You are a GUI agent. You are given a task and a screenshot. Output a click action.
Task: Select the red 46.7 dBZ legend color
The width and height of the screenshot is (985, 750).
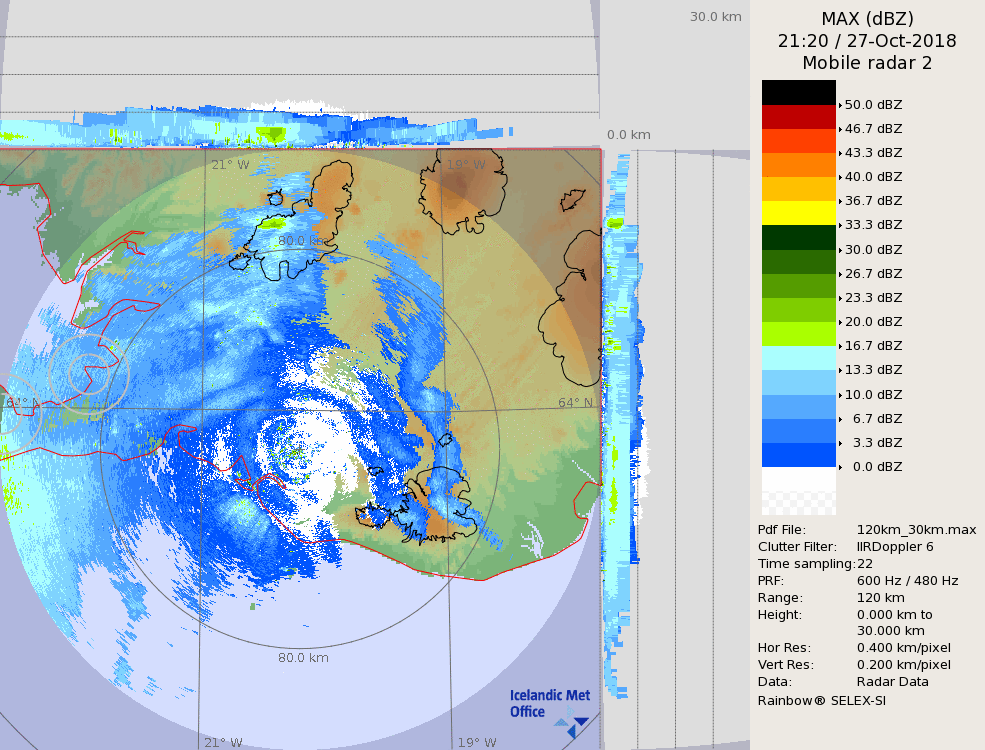pos(798,117)
